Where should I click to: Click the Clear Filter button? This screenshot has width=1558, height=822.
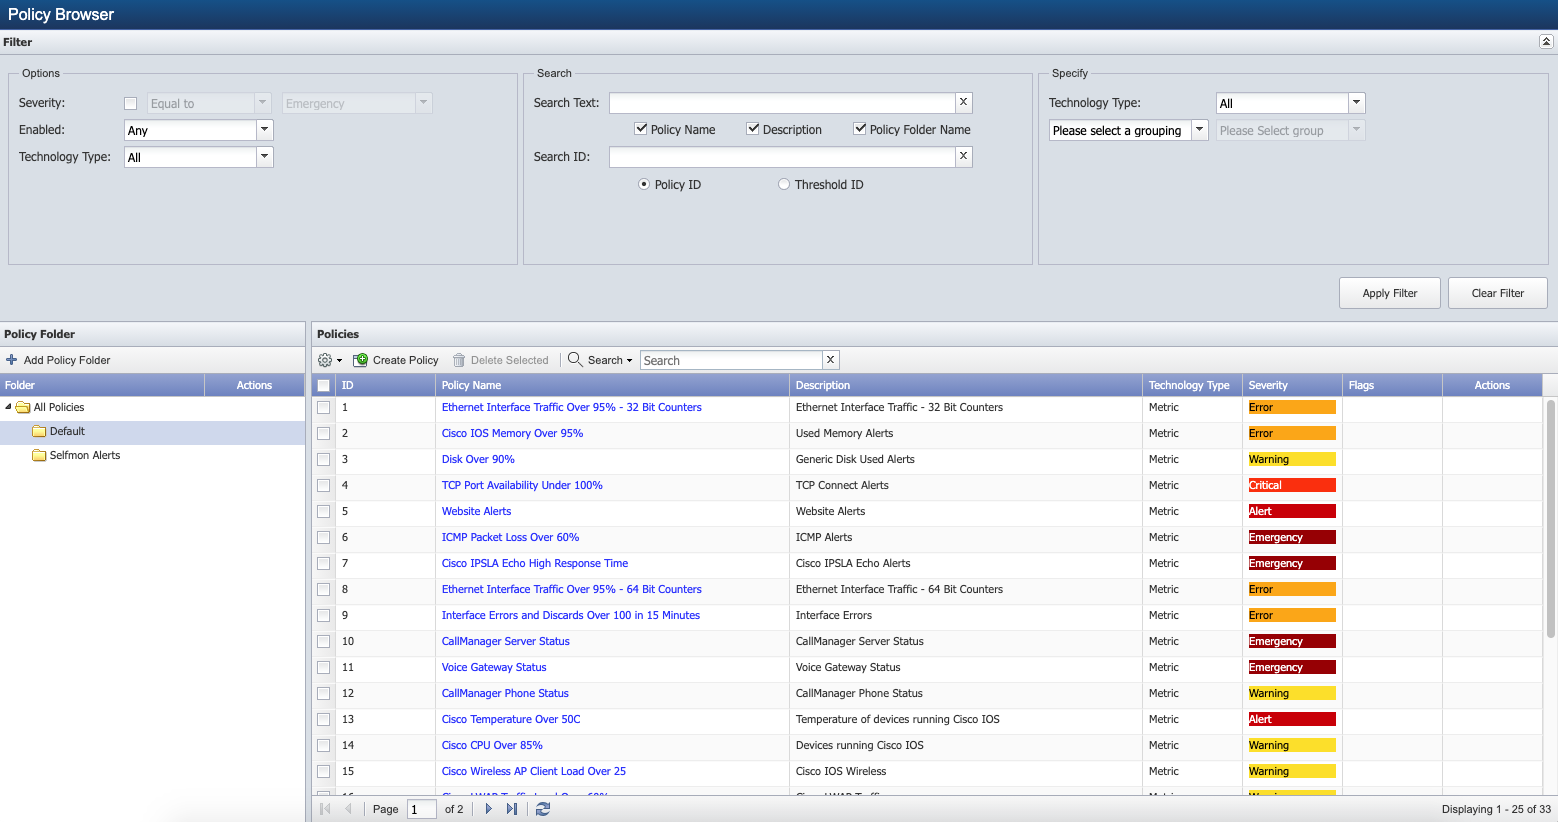[1498, 293]
